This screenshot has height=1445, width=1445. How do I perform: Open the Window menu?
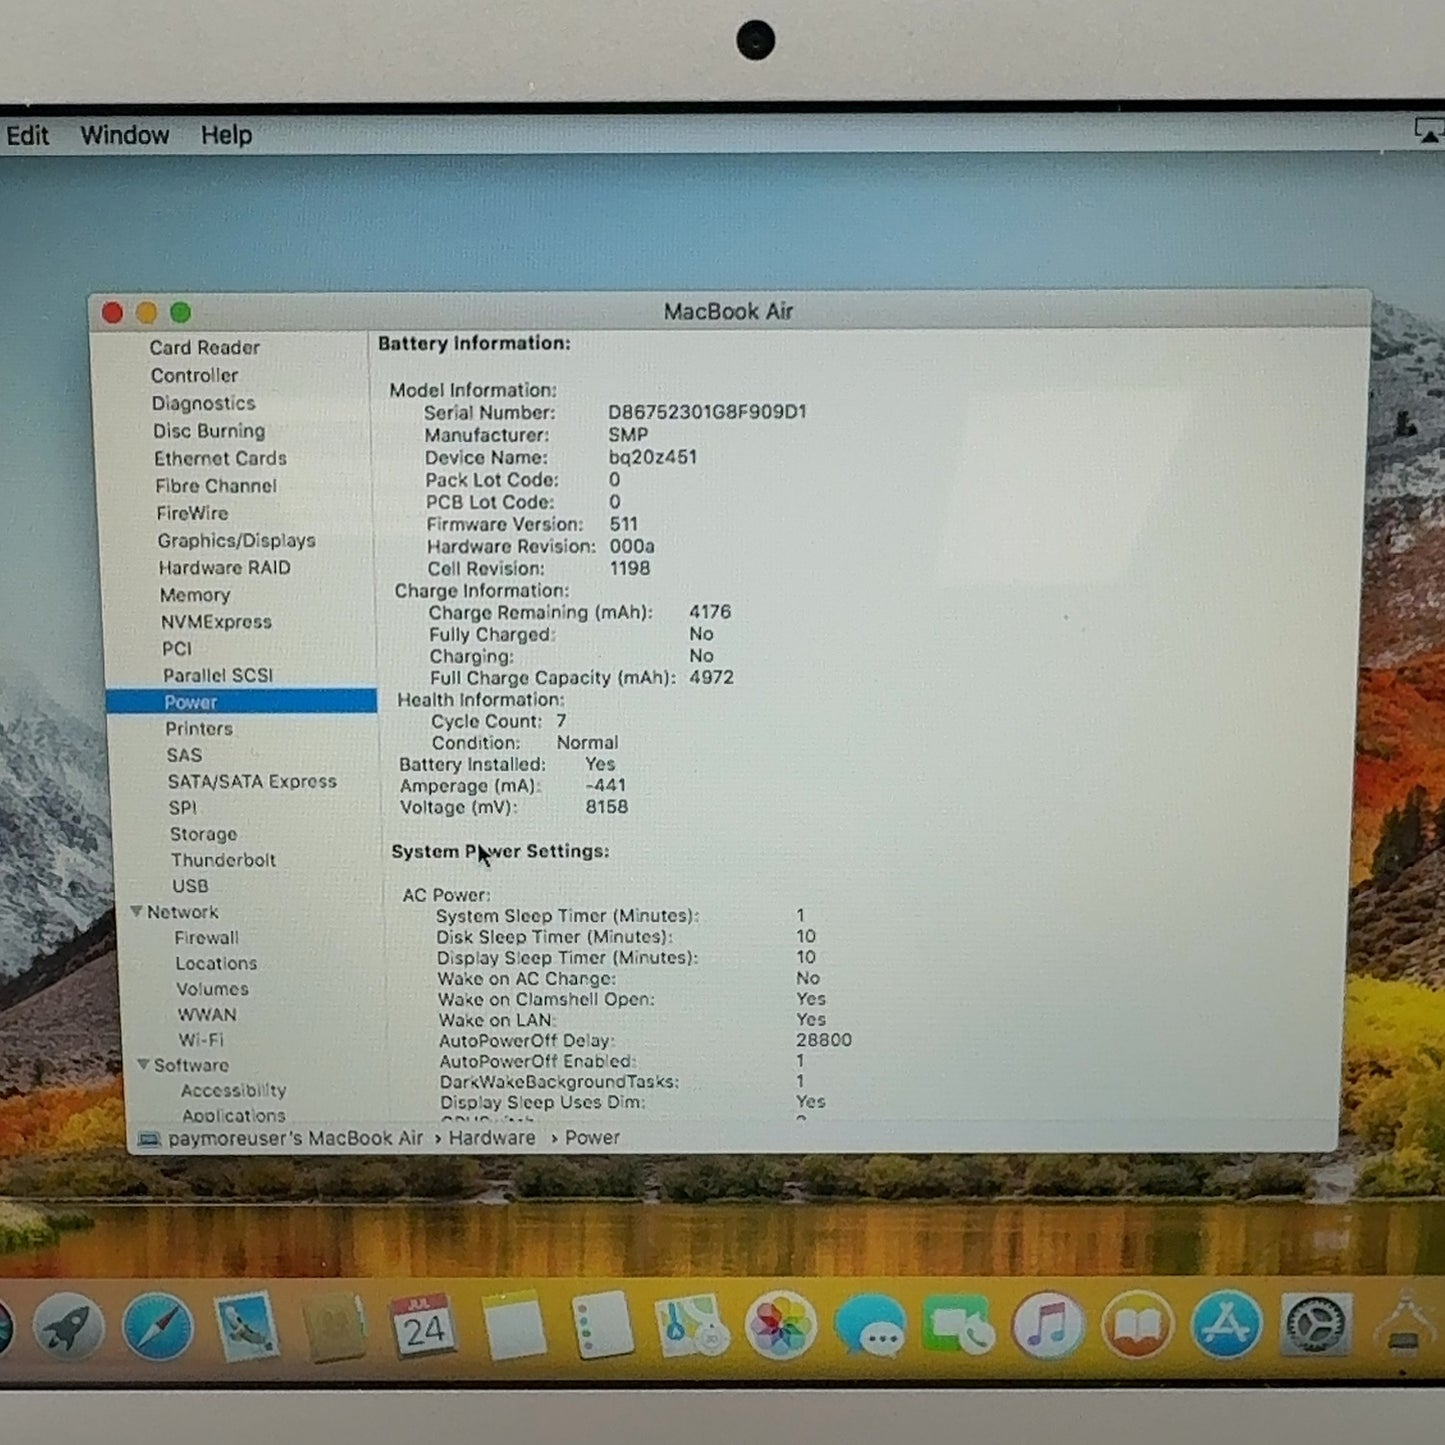pyautogui.click(x=125, y=135)
